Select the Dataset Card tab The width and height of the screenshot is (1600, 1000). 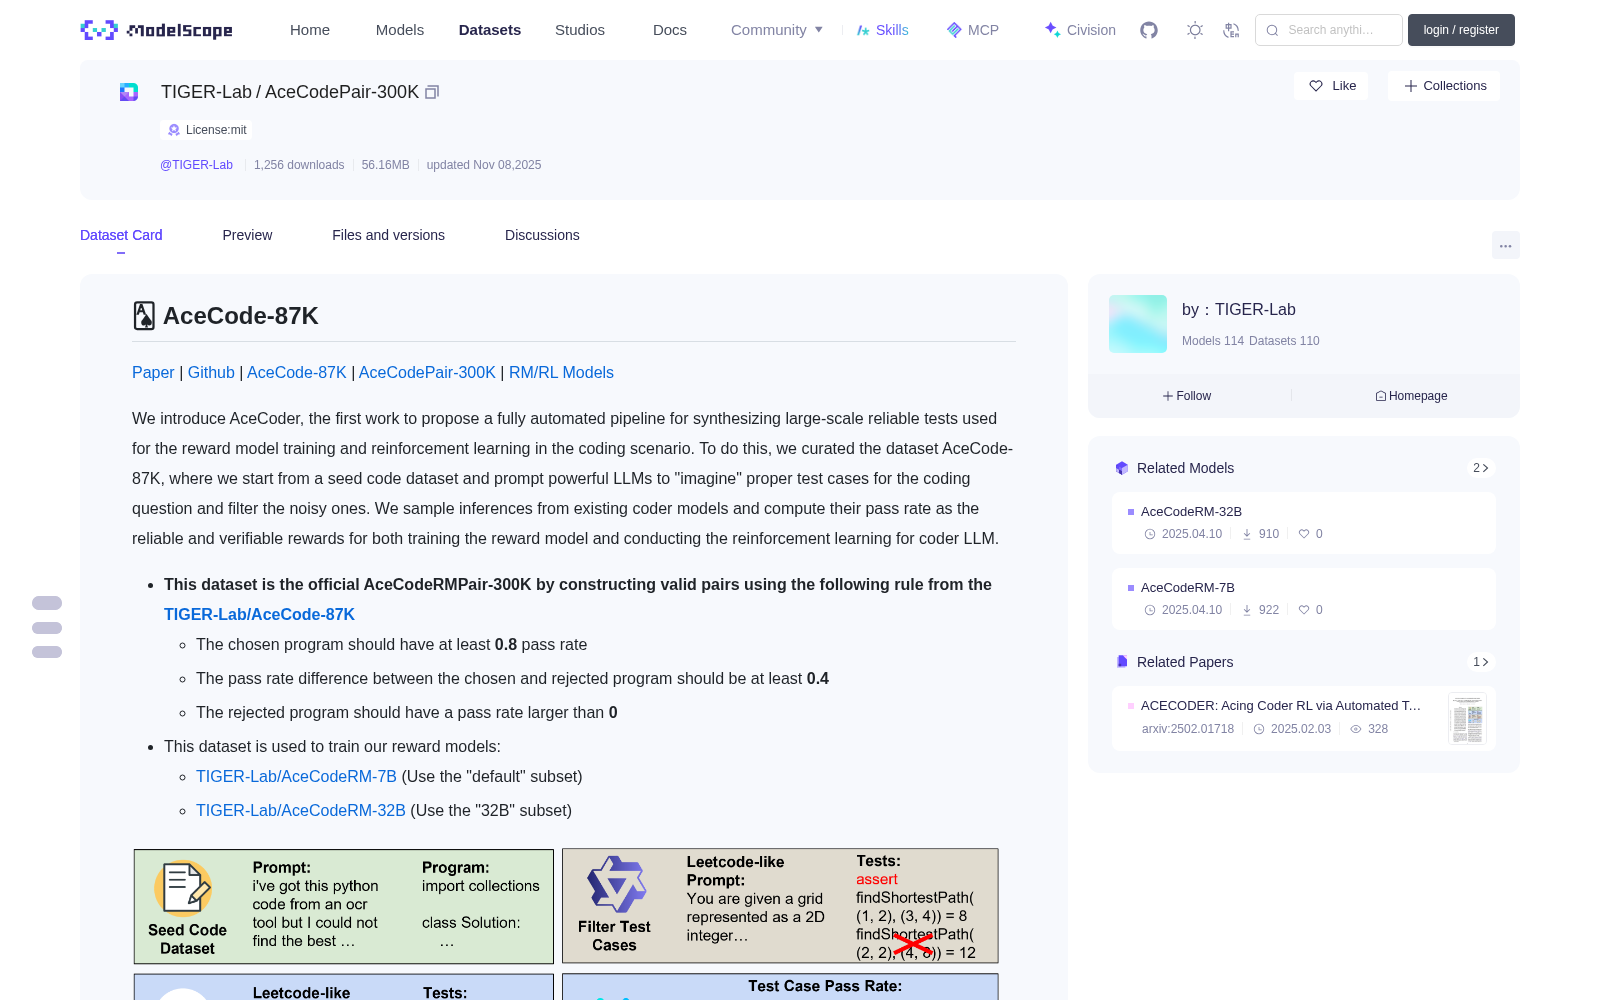click(121, 235)
